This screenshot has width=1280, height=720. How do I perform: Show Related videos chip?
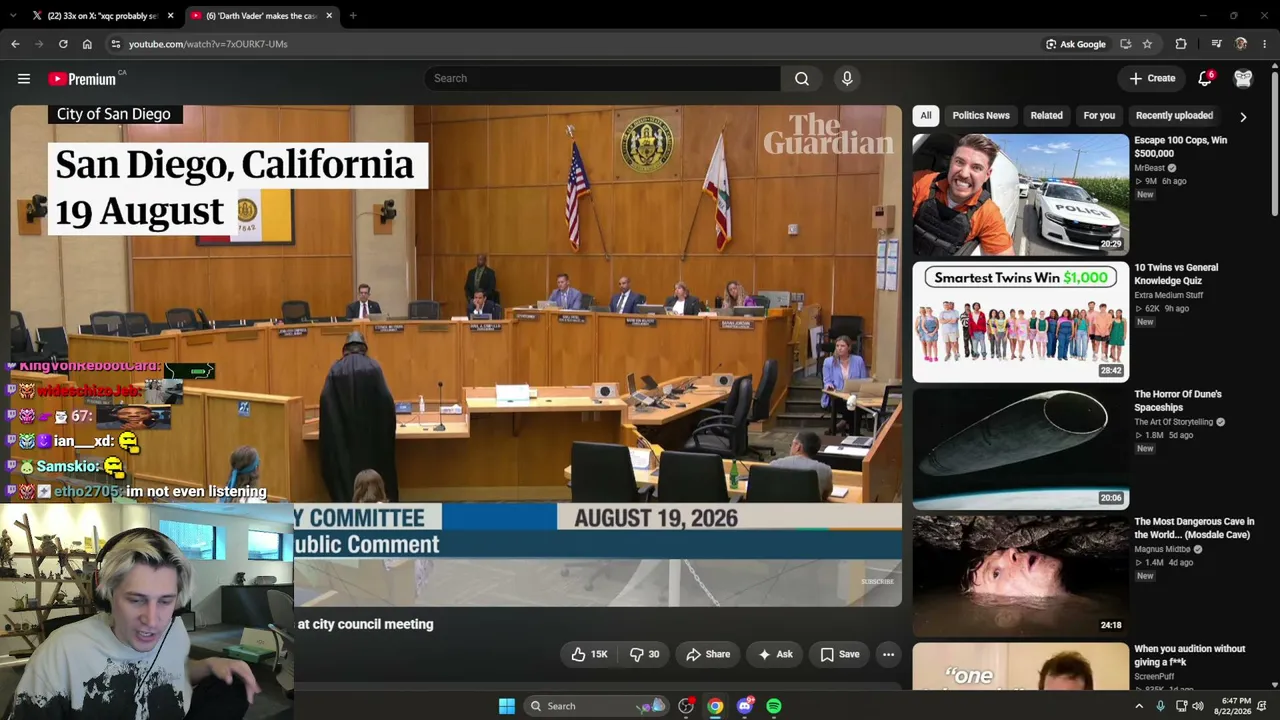(1047, 115)
